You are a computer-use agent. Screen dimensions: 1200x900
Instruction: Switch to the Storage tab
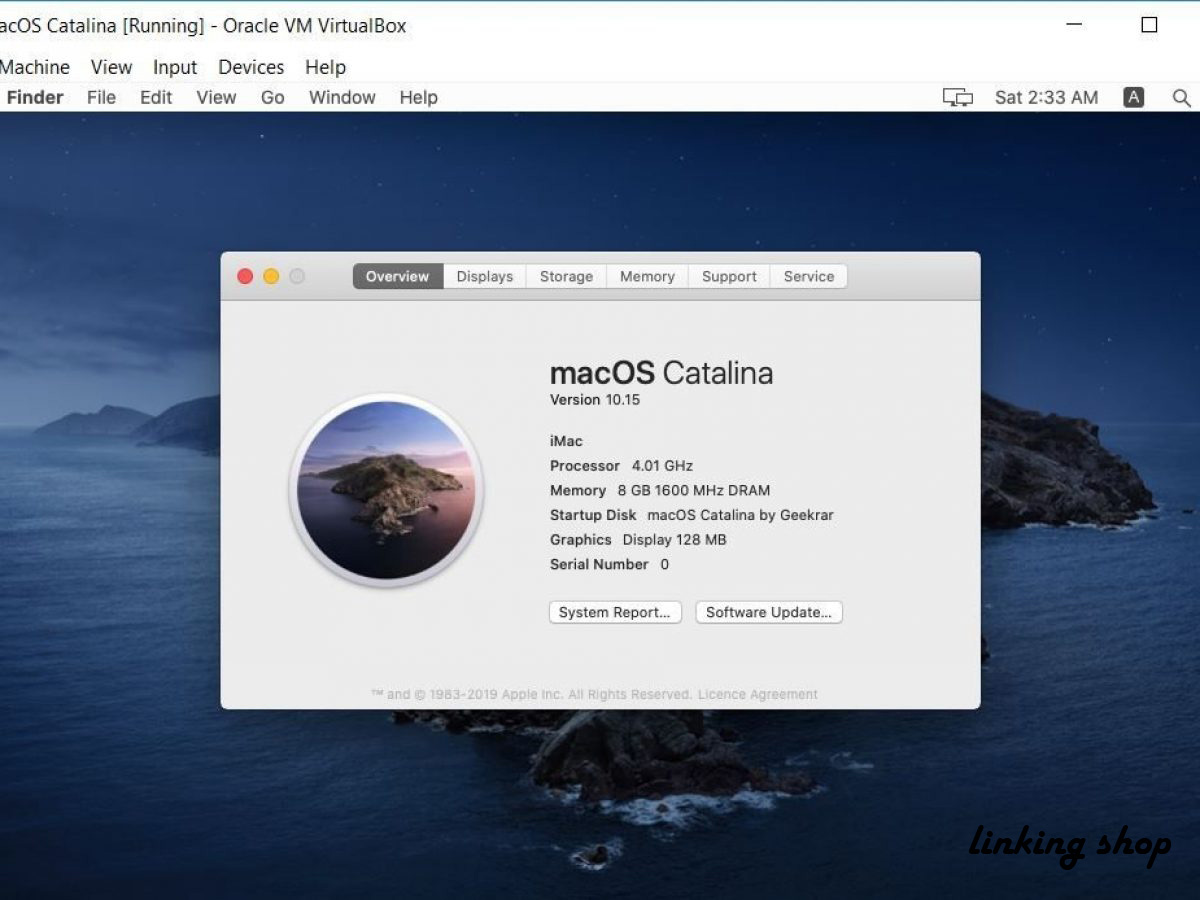(x=565, y=276)
